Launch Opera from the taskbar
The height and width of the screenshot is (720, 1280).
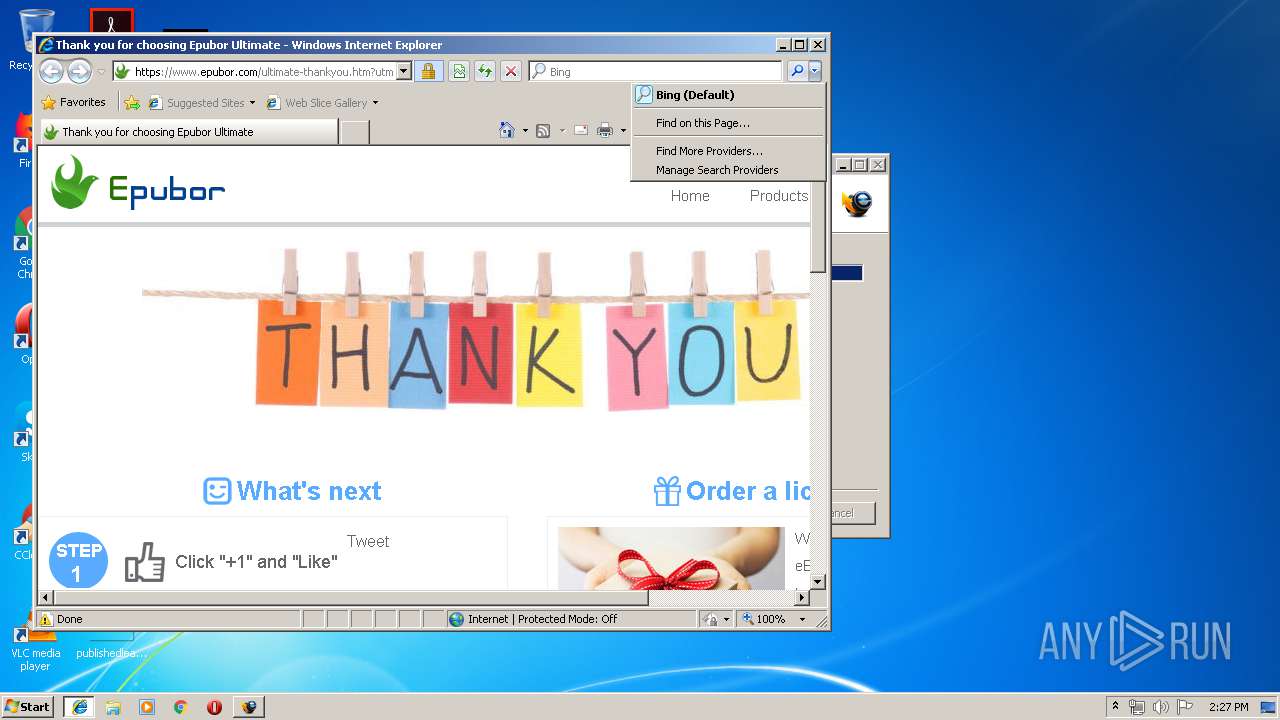tap(214, 707)
